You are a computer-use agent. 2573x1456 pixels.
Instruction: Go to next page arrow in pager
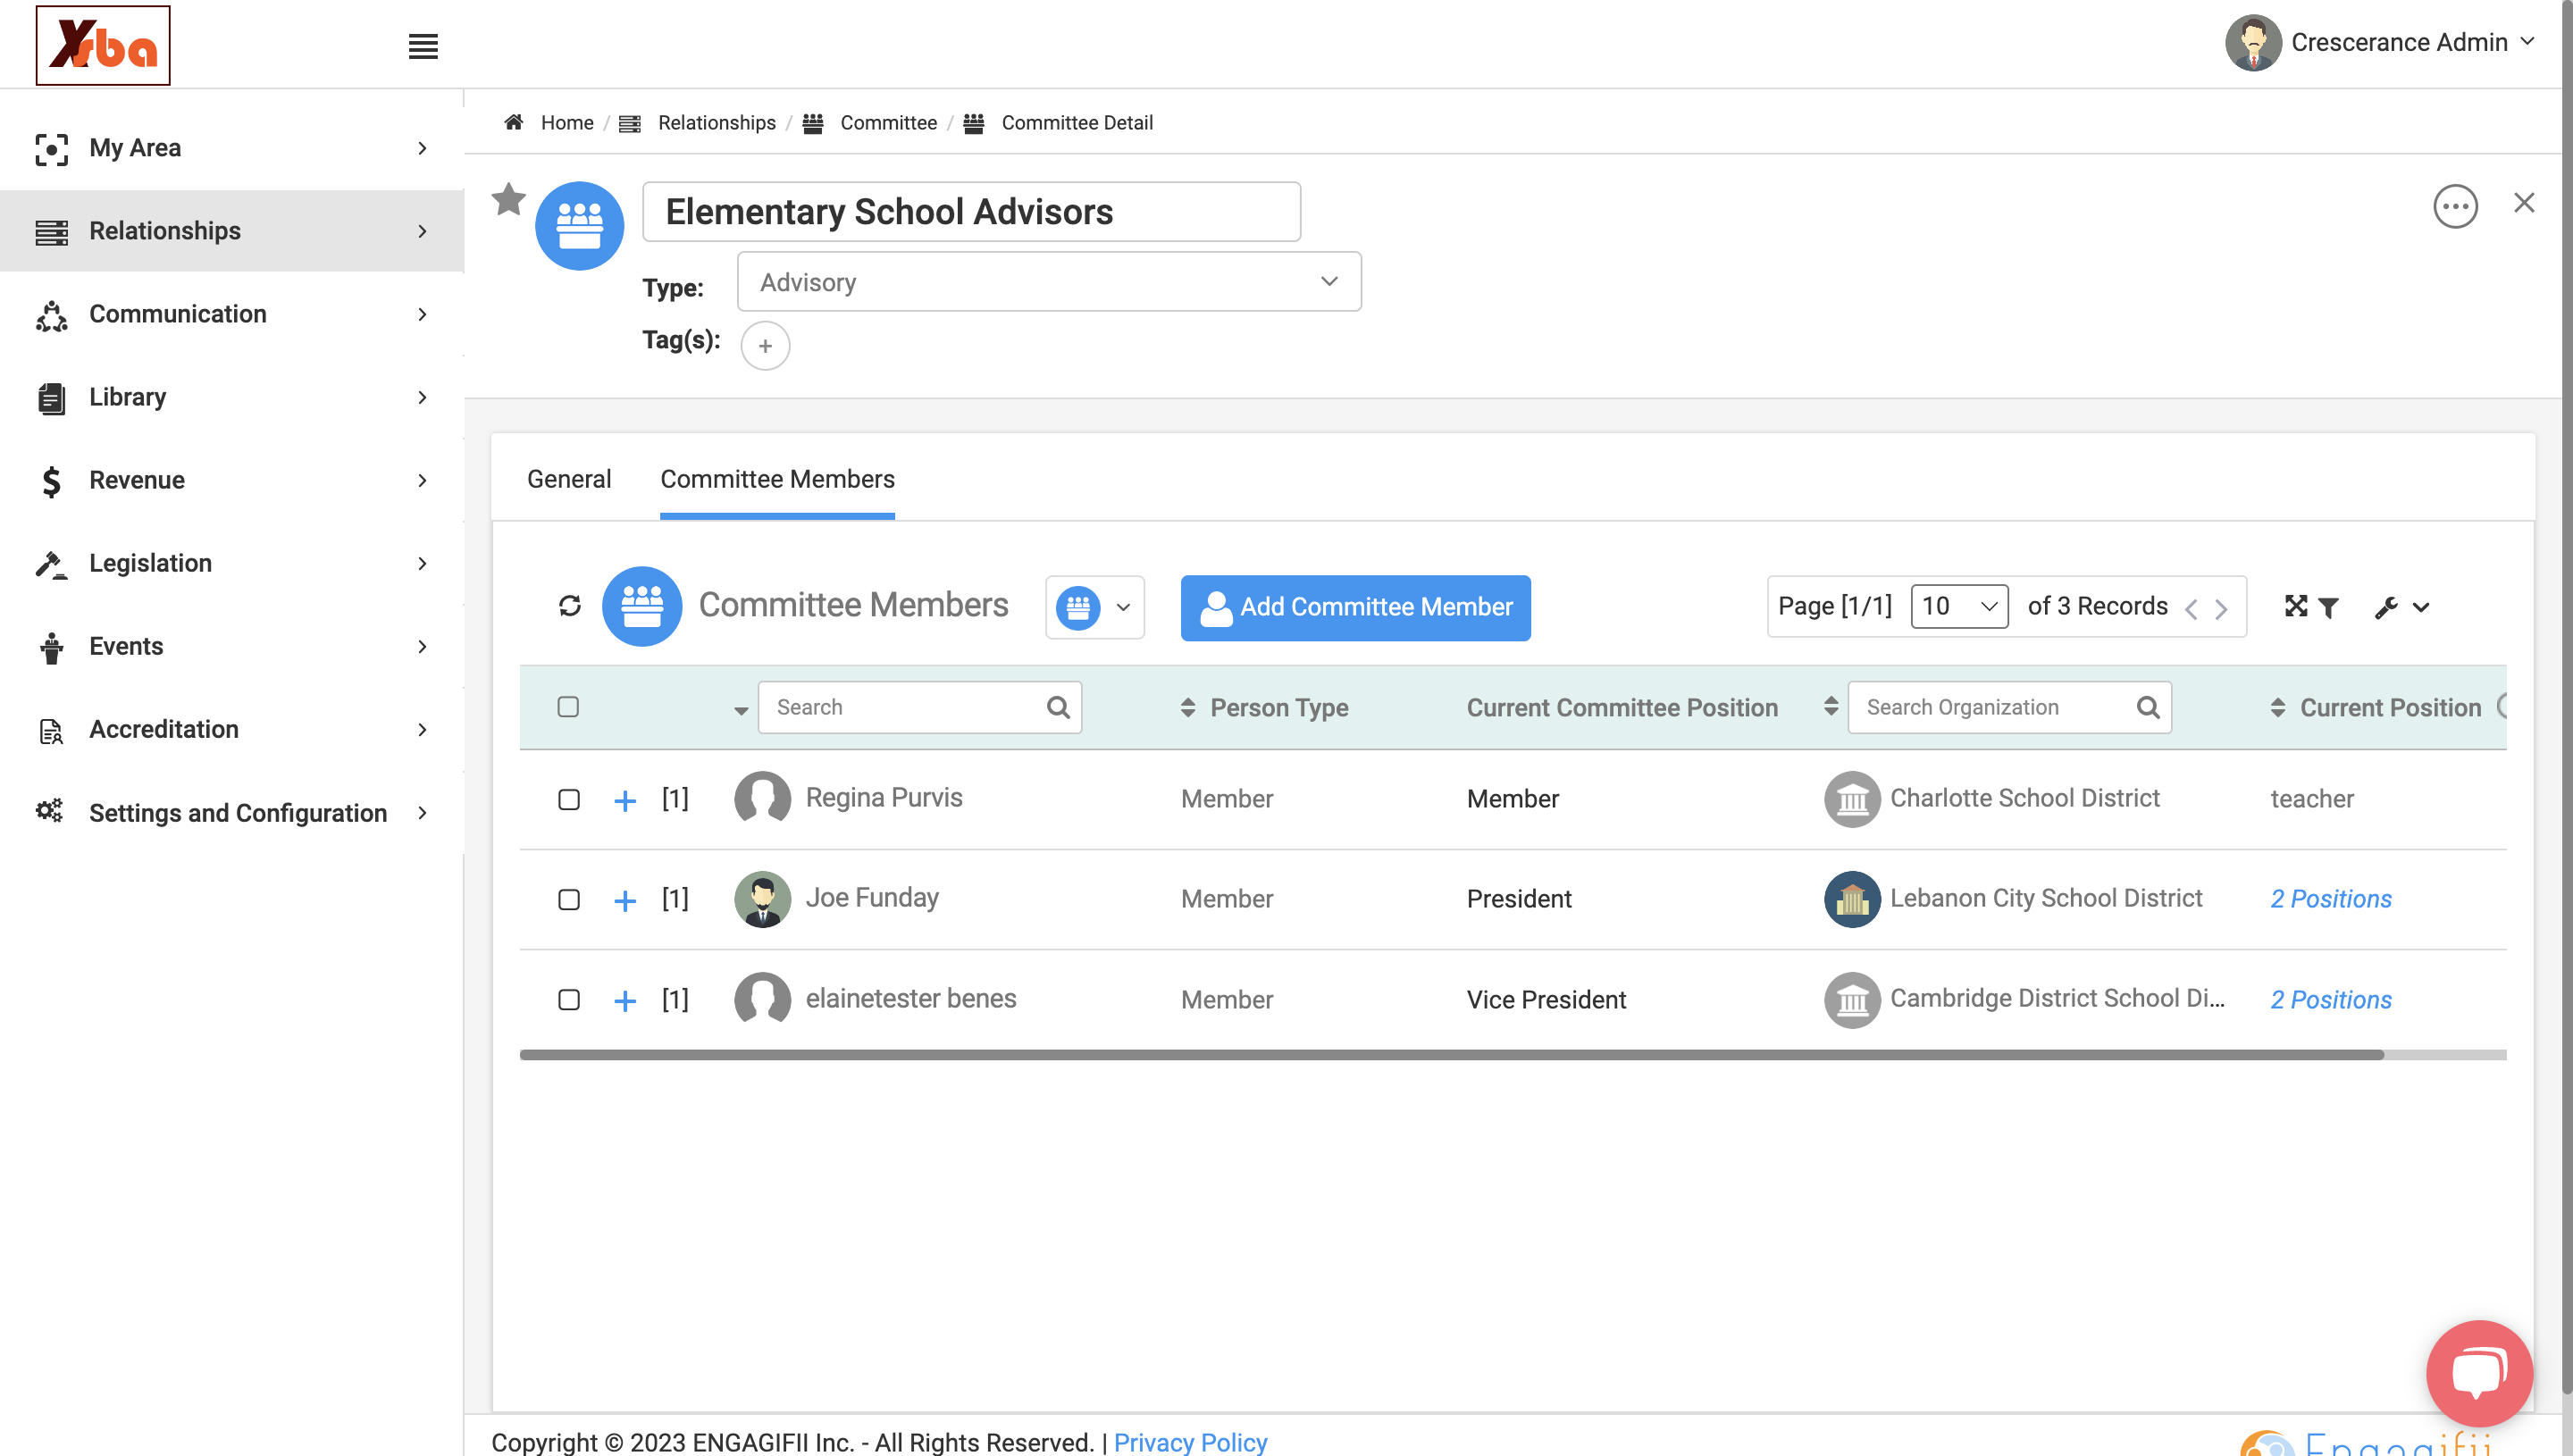pyautogui.click(x=2221, y=608)
